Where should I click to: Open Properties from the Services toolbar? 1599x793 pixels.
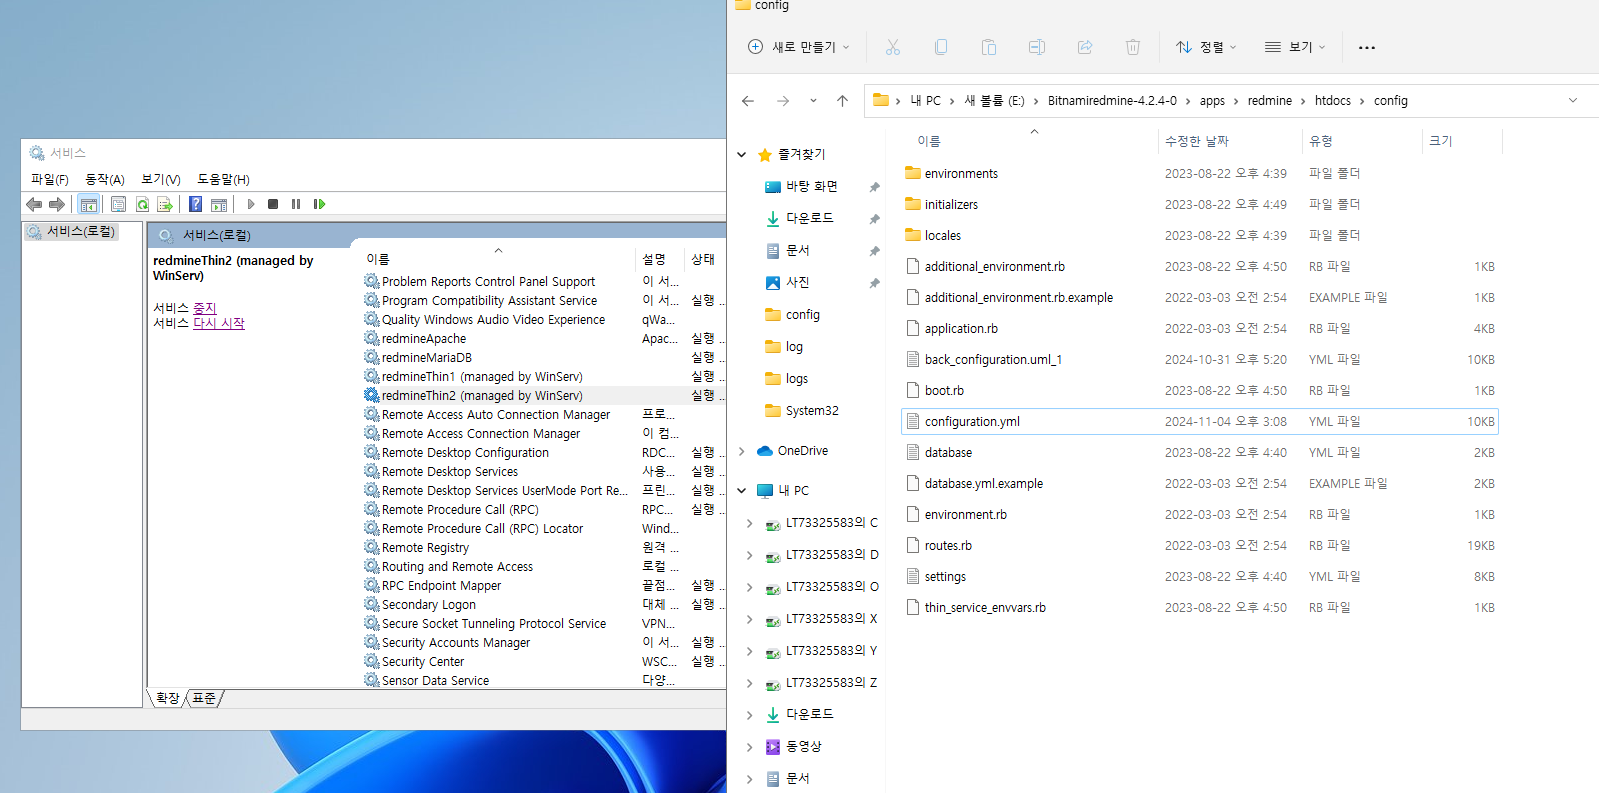point(118,204)
